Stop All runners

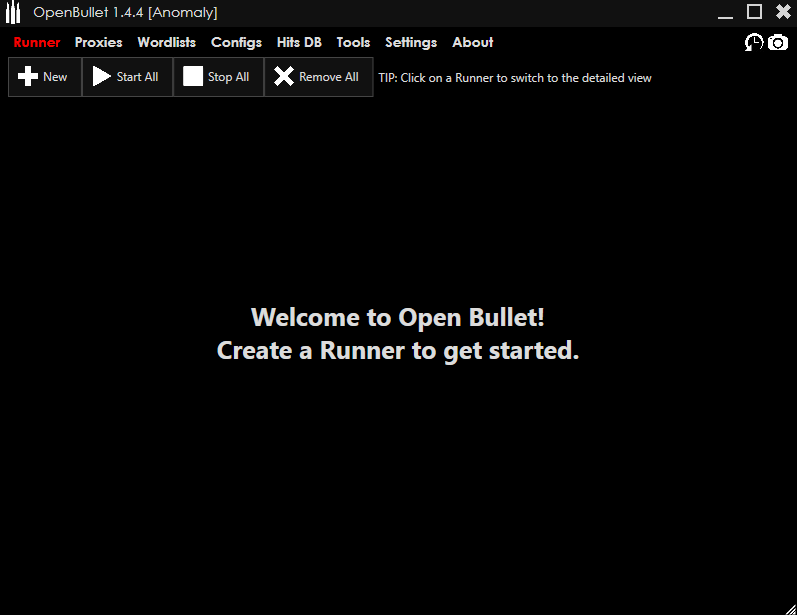pos(218,77)
